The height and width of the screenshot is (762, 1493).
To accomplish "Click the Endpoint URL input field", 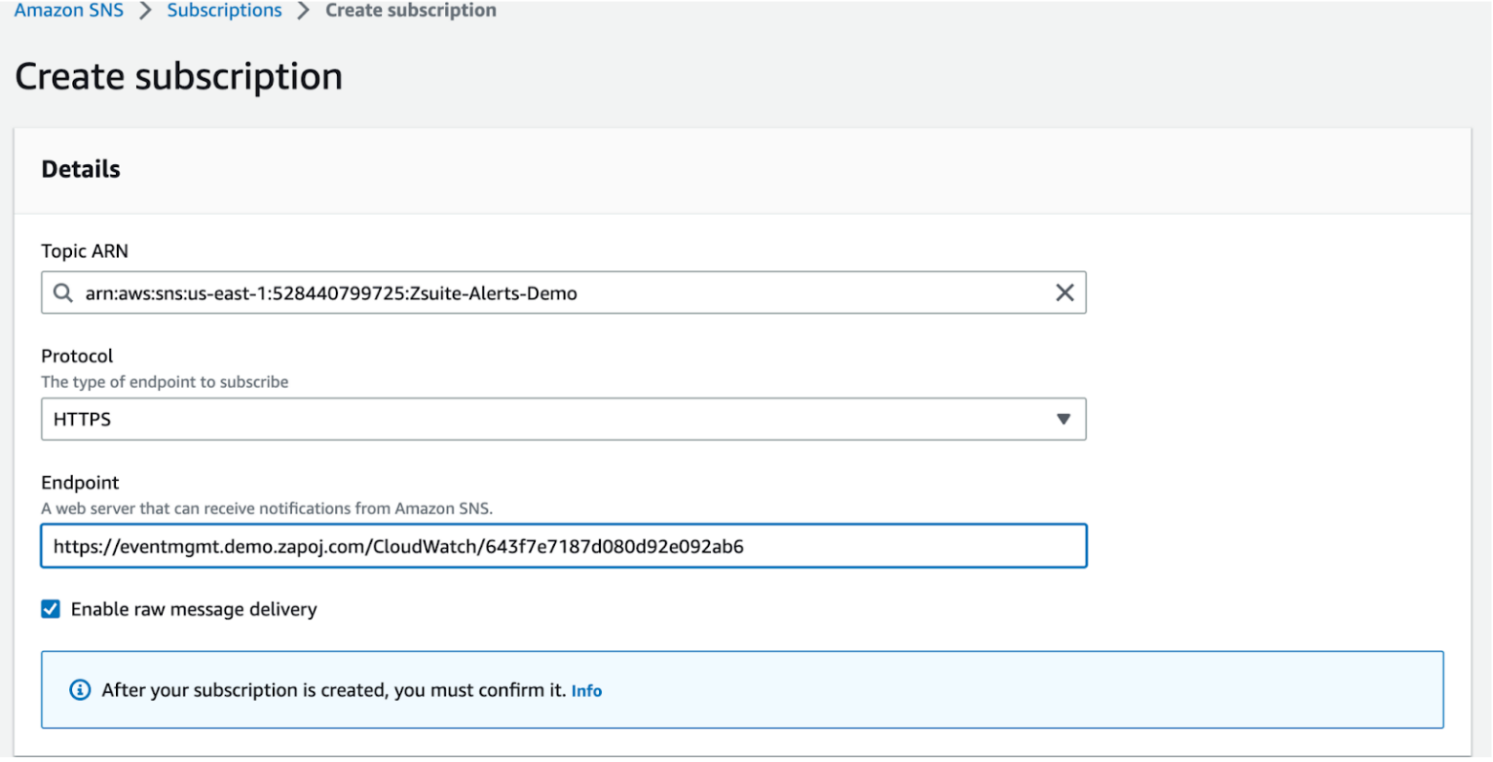I will 563,547.
